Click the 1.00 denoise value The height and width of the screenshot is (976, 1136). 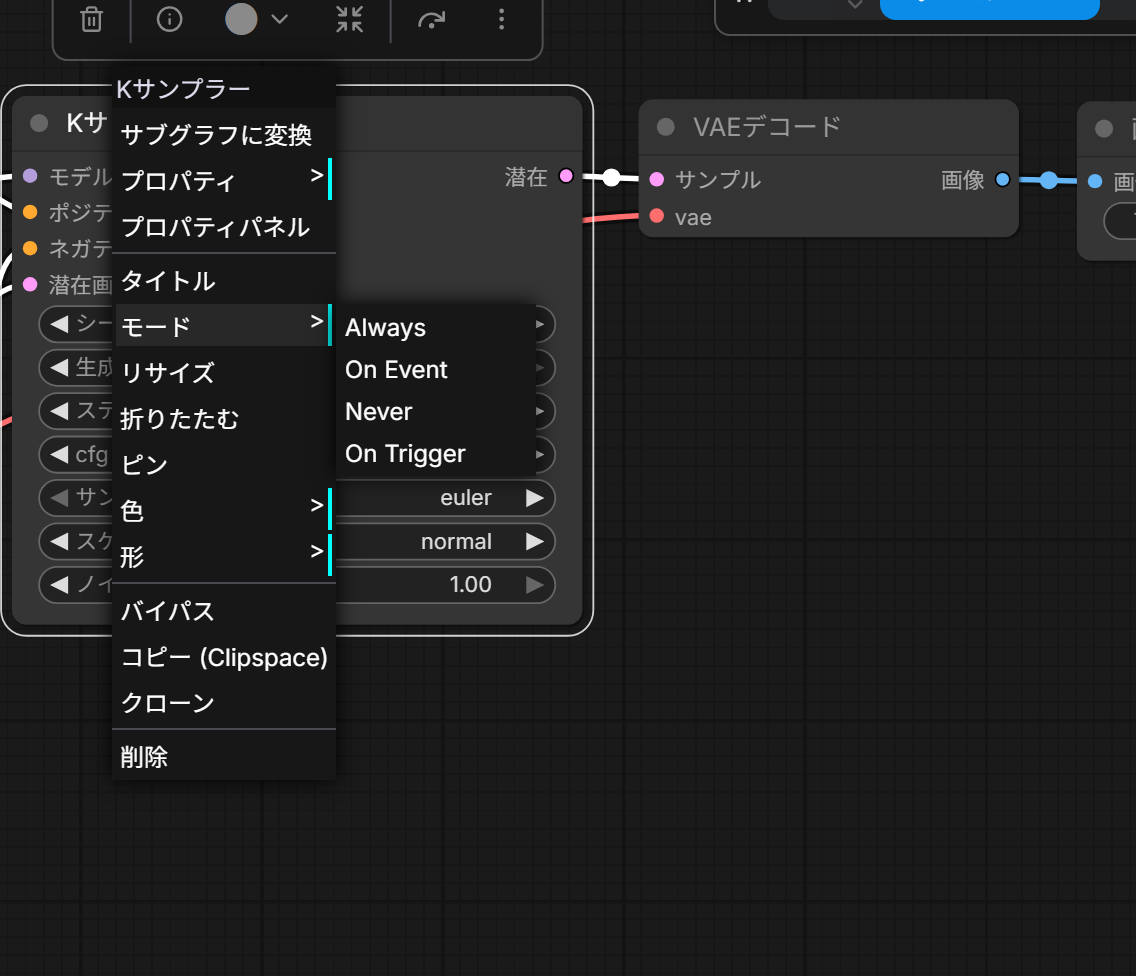(470, 585)
